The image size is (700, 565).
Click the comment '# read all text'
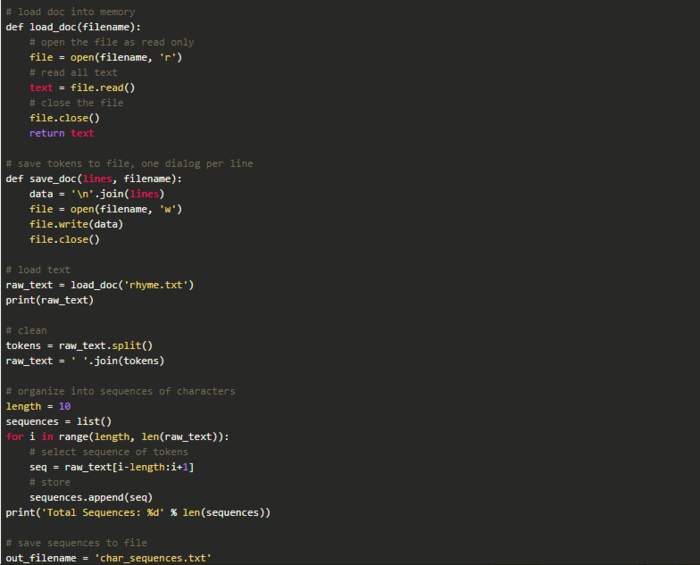[x=73, y=73]
